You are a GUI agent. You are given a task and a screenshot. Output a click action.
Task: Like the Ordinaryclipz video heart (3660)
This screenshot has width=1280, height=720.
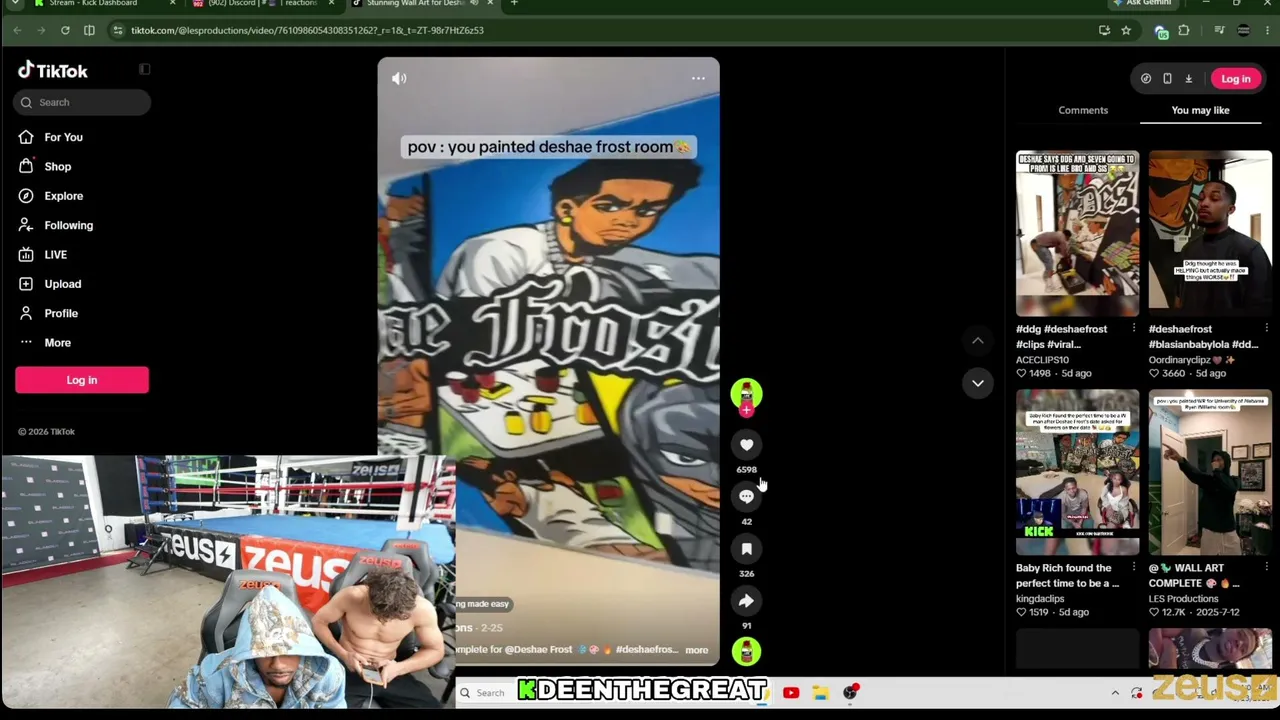pos(1154,374)
